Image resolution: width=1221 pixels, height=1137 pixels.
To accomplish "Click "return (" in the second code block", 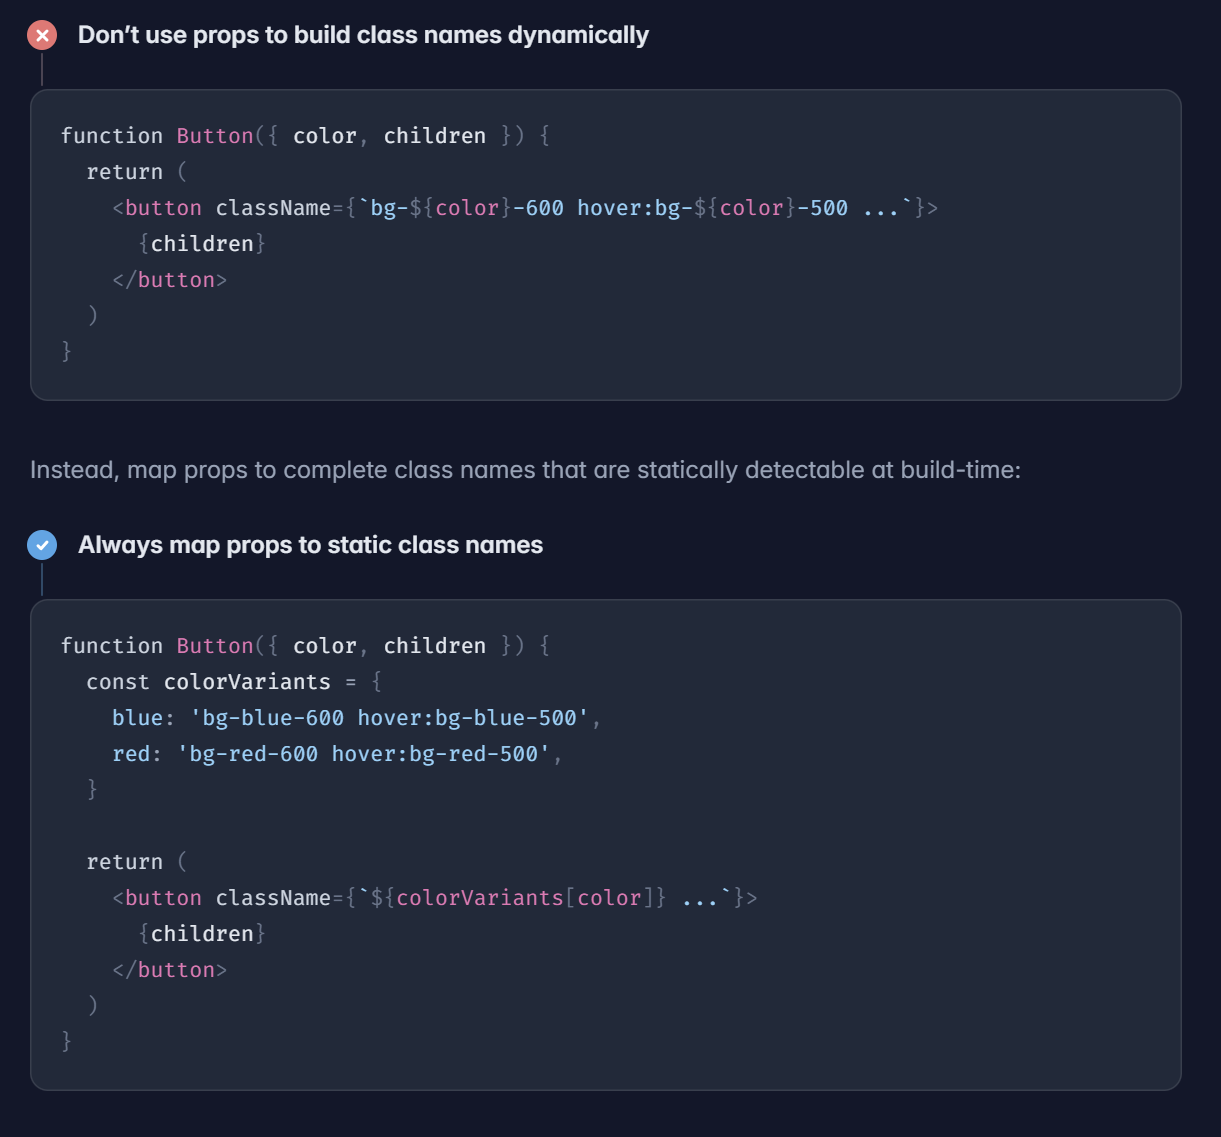I will coord(137,862).
